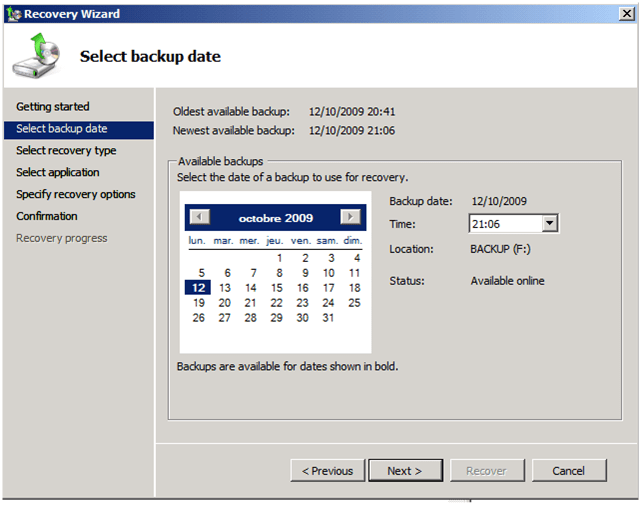
Task: Select October 12 in the calendar
Action: (x=198, y=288)
